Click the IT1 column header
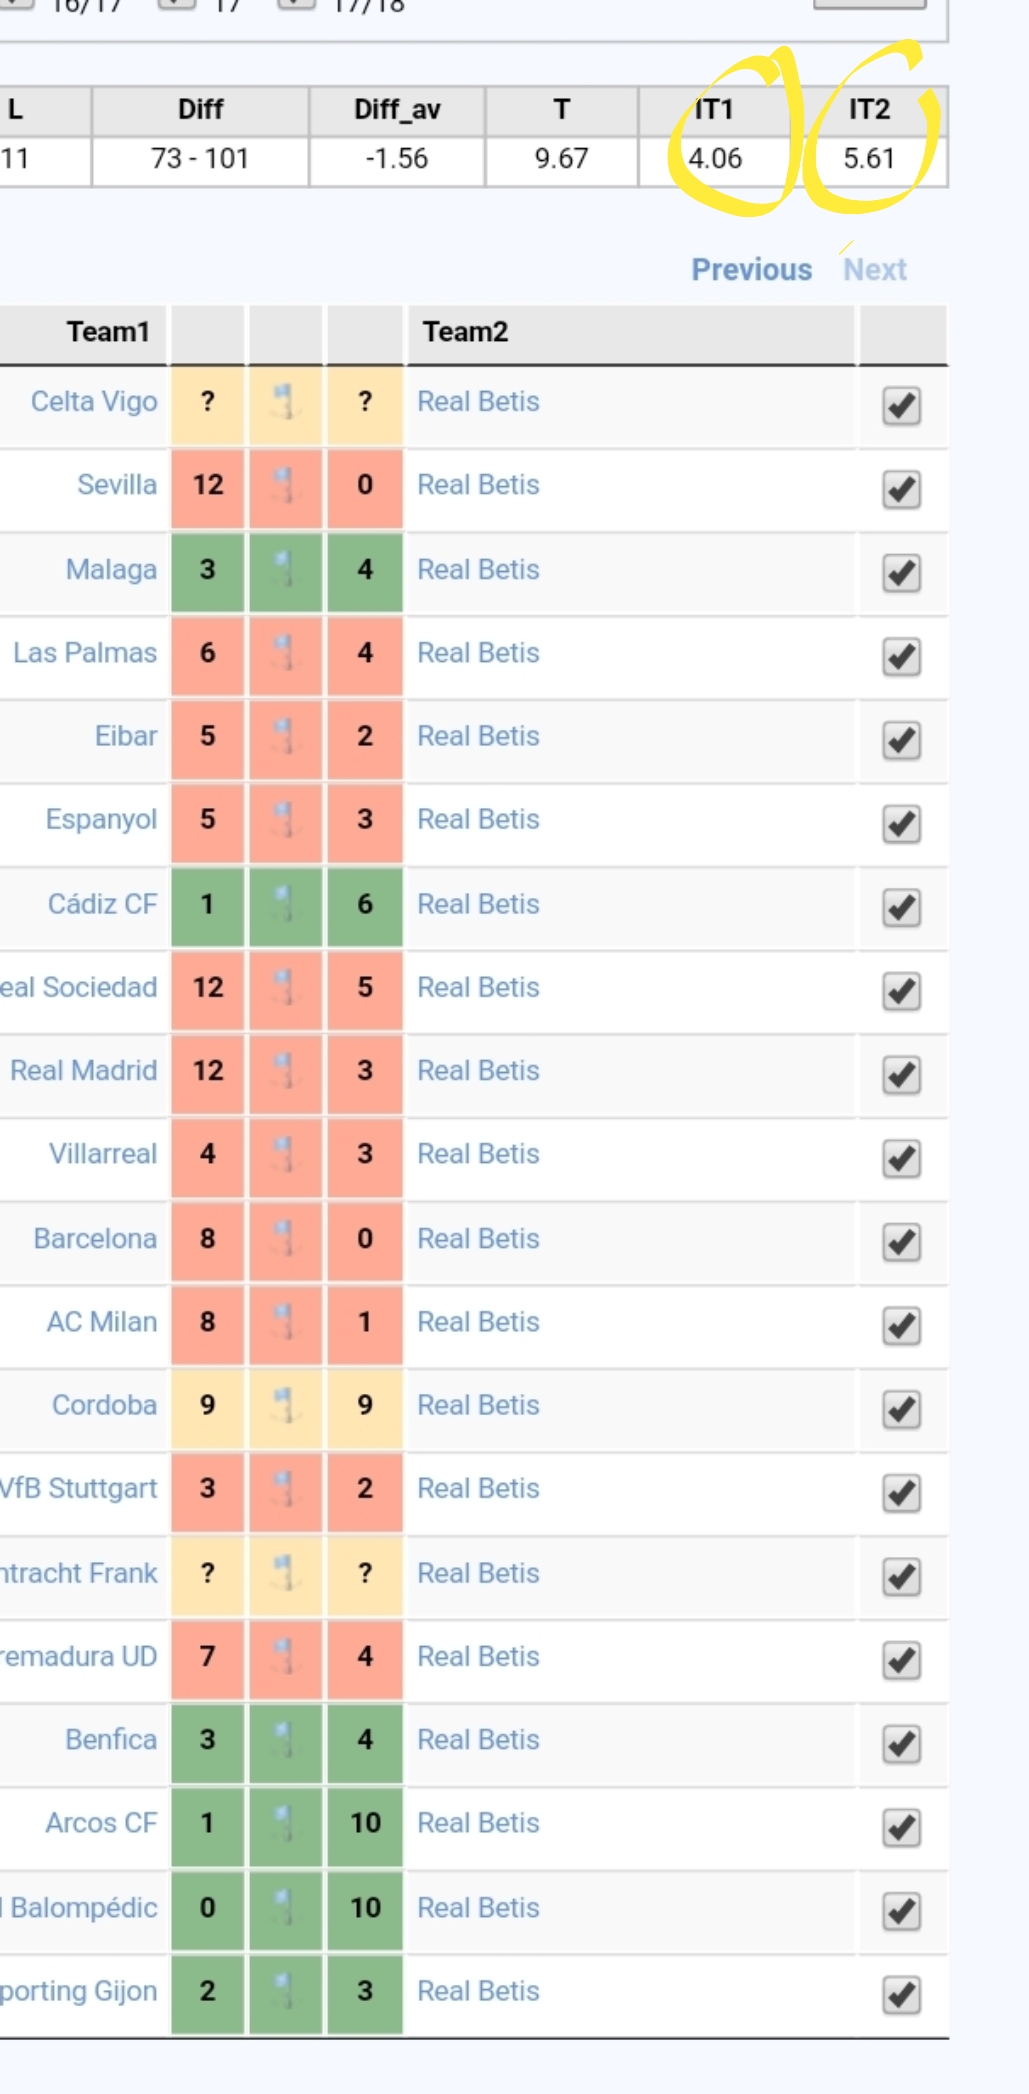The height and width of the screenshot is (2094, 1029). 715,110
